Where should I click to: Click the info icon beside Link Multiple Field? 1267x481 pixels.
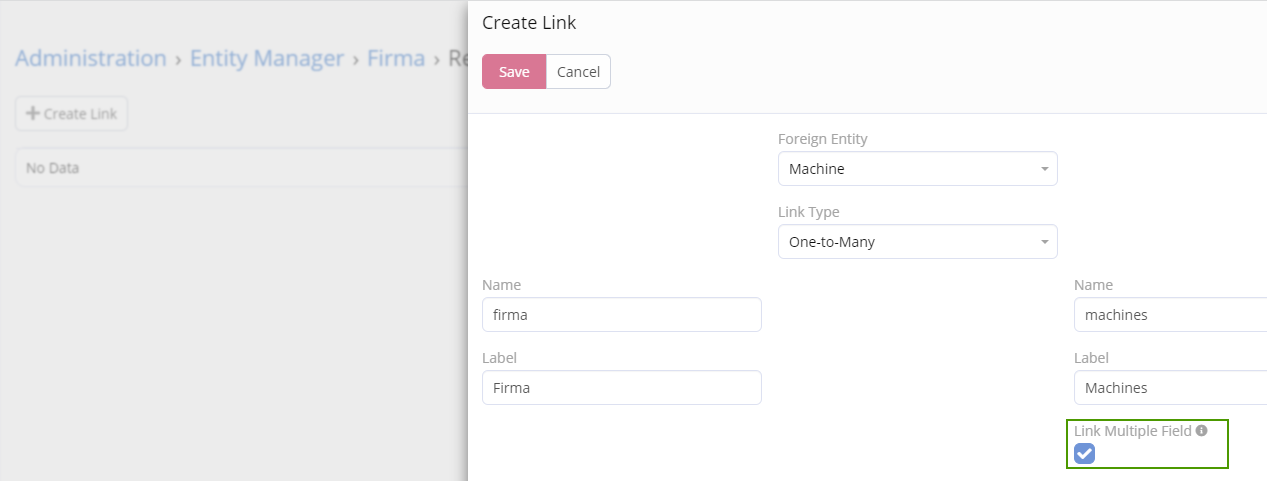[x=1201, y=431]
